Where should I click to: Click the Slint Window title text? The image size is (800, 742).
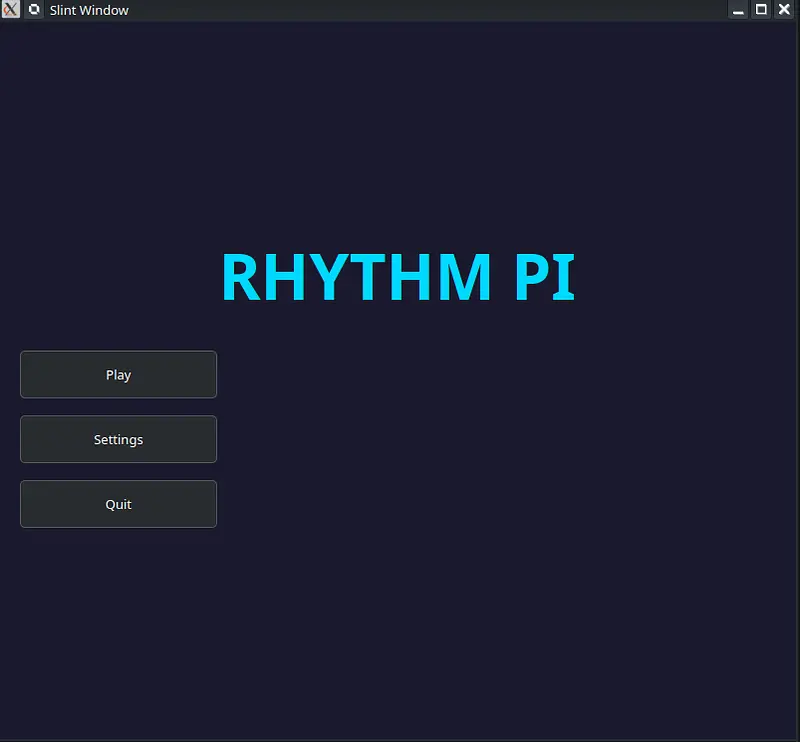point(89,10)
